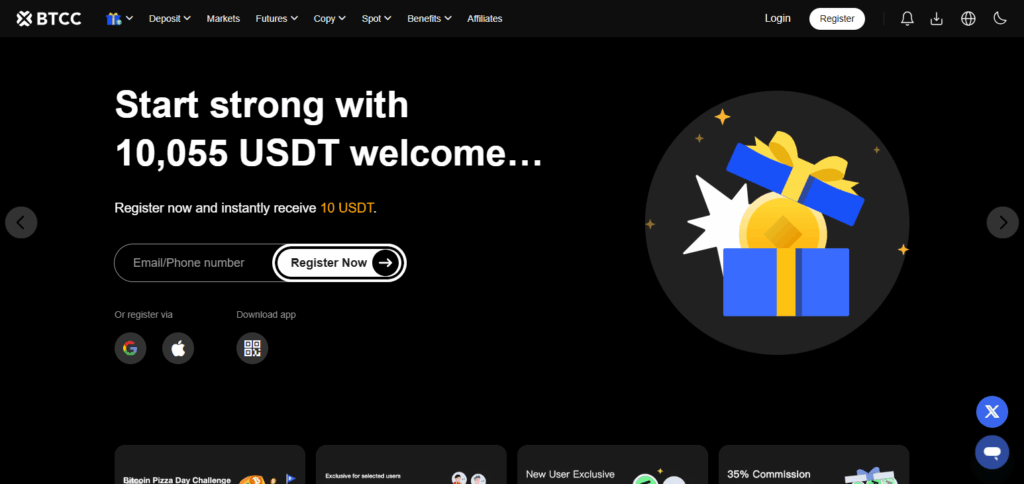Open the language globe selector
Screen dimensions: 1024x484
968,18
